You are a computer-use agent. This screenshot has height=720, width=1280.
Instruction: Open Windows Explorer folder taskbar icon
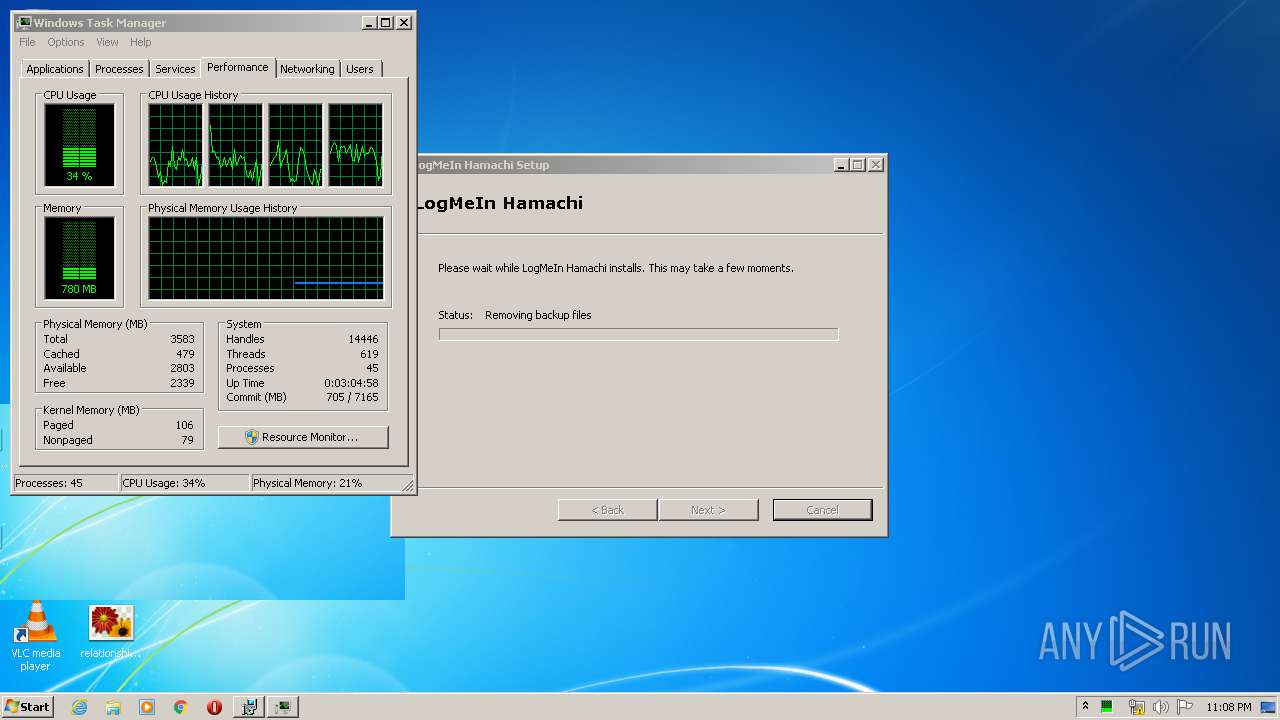[x=113, y=707]
